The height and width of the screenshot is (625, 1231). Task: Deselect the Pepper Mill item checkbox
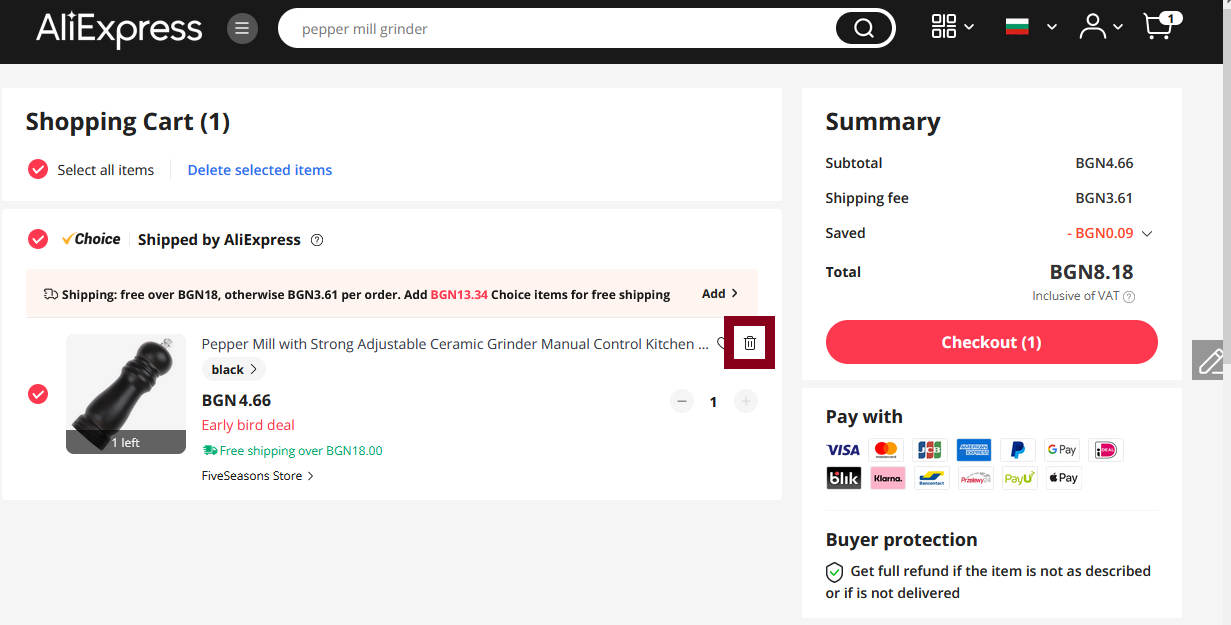point(38,394)
